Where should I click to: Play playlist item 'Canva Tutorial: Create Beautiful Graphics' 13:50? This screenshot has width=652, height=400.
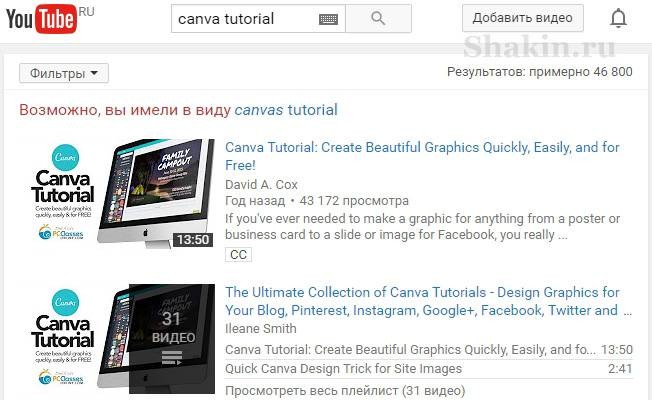click(x=429, y=350)
